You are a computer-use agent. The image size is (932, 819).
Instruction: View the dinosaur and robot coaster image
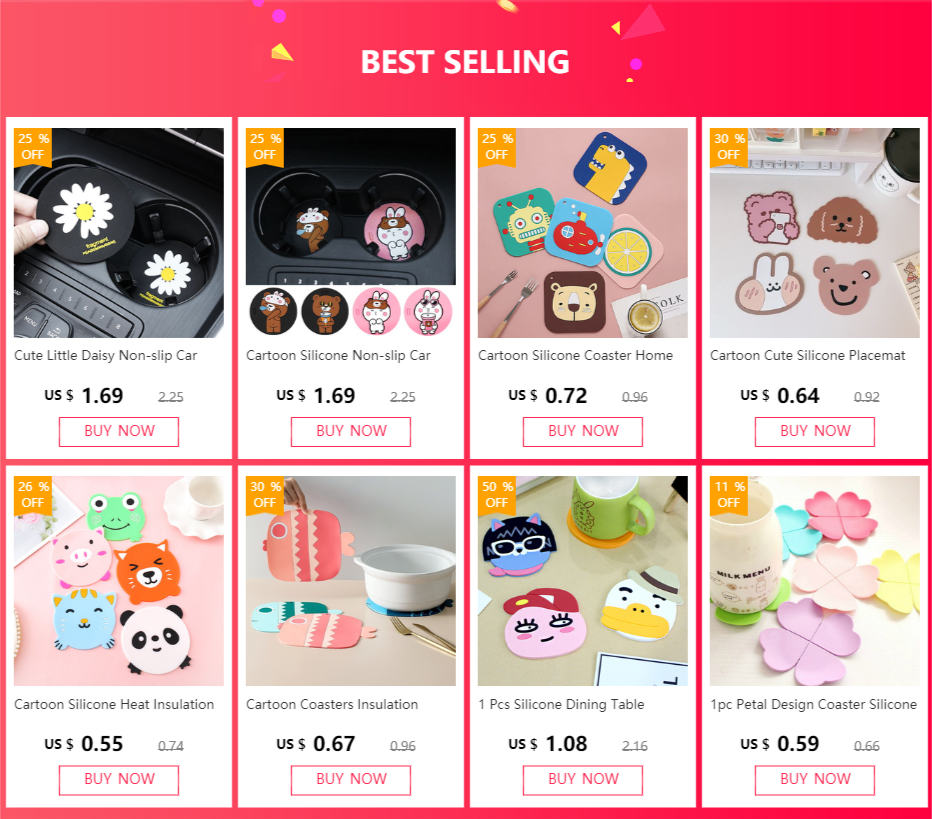tap(582, 233)
